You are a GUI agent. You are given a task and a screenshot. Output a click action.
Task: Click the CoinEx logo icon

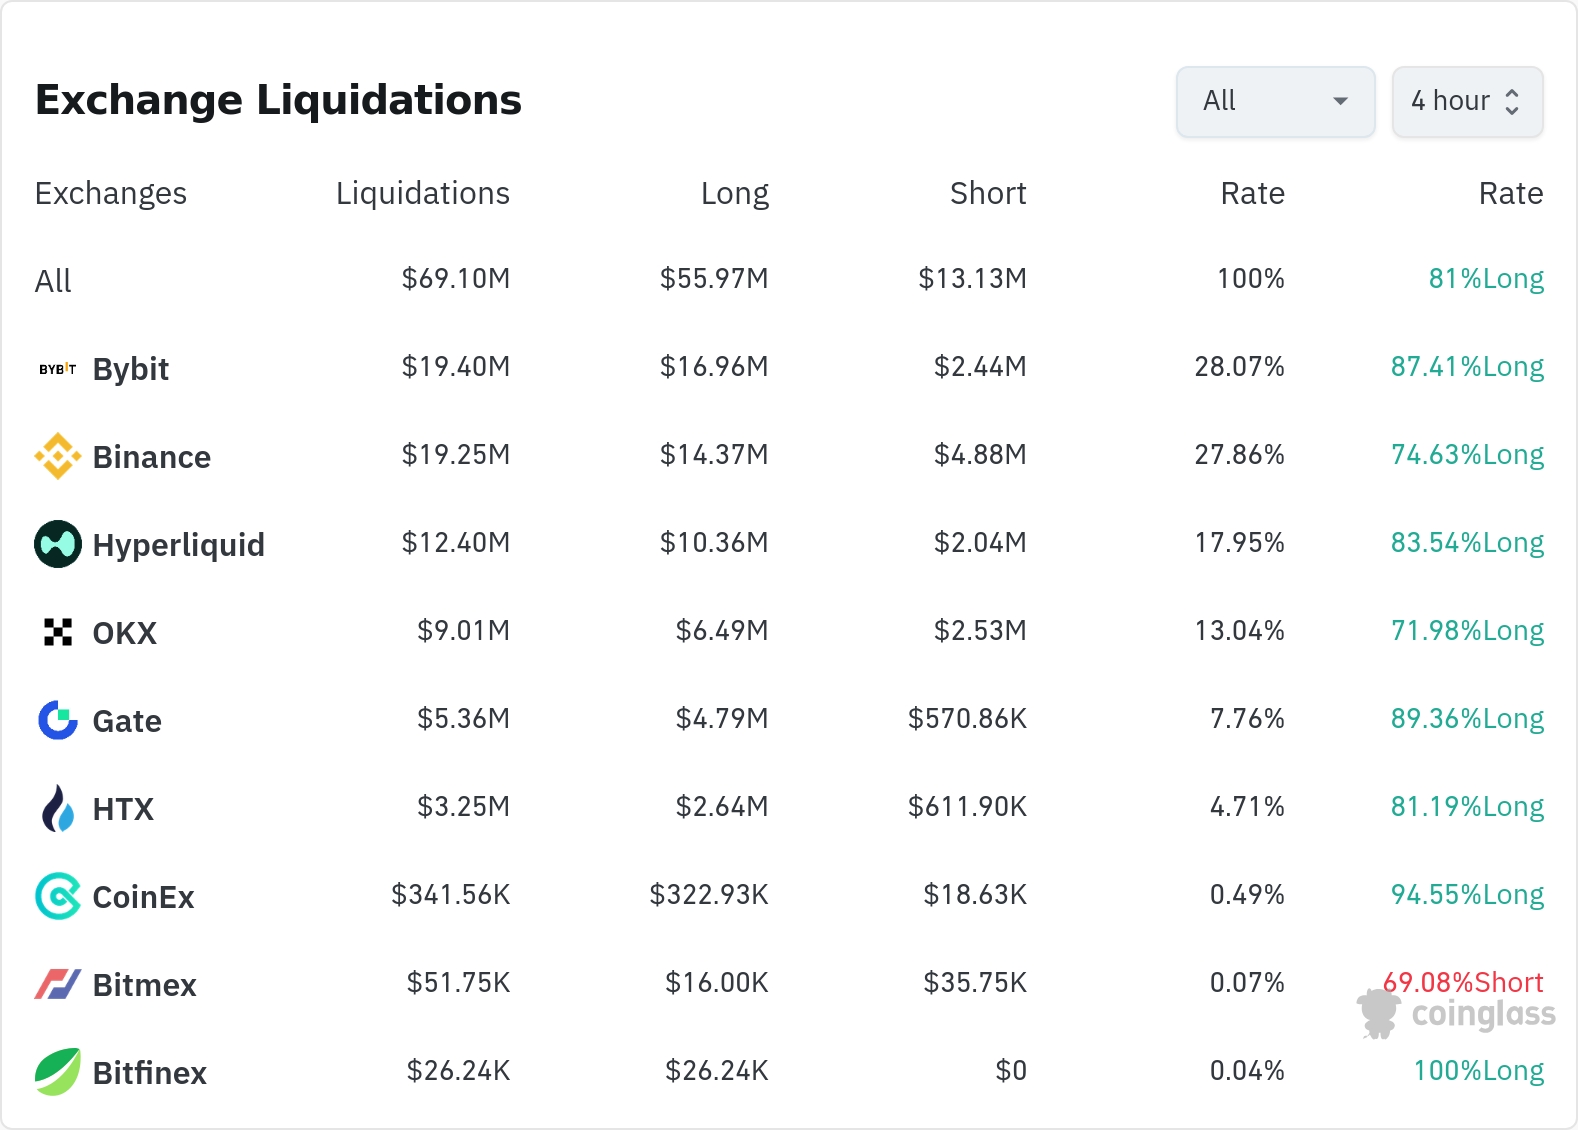pos(58,896)
